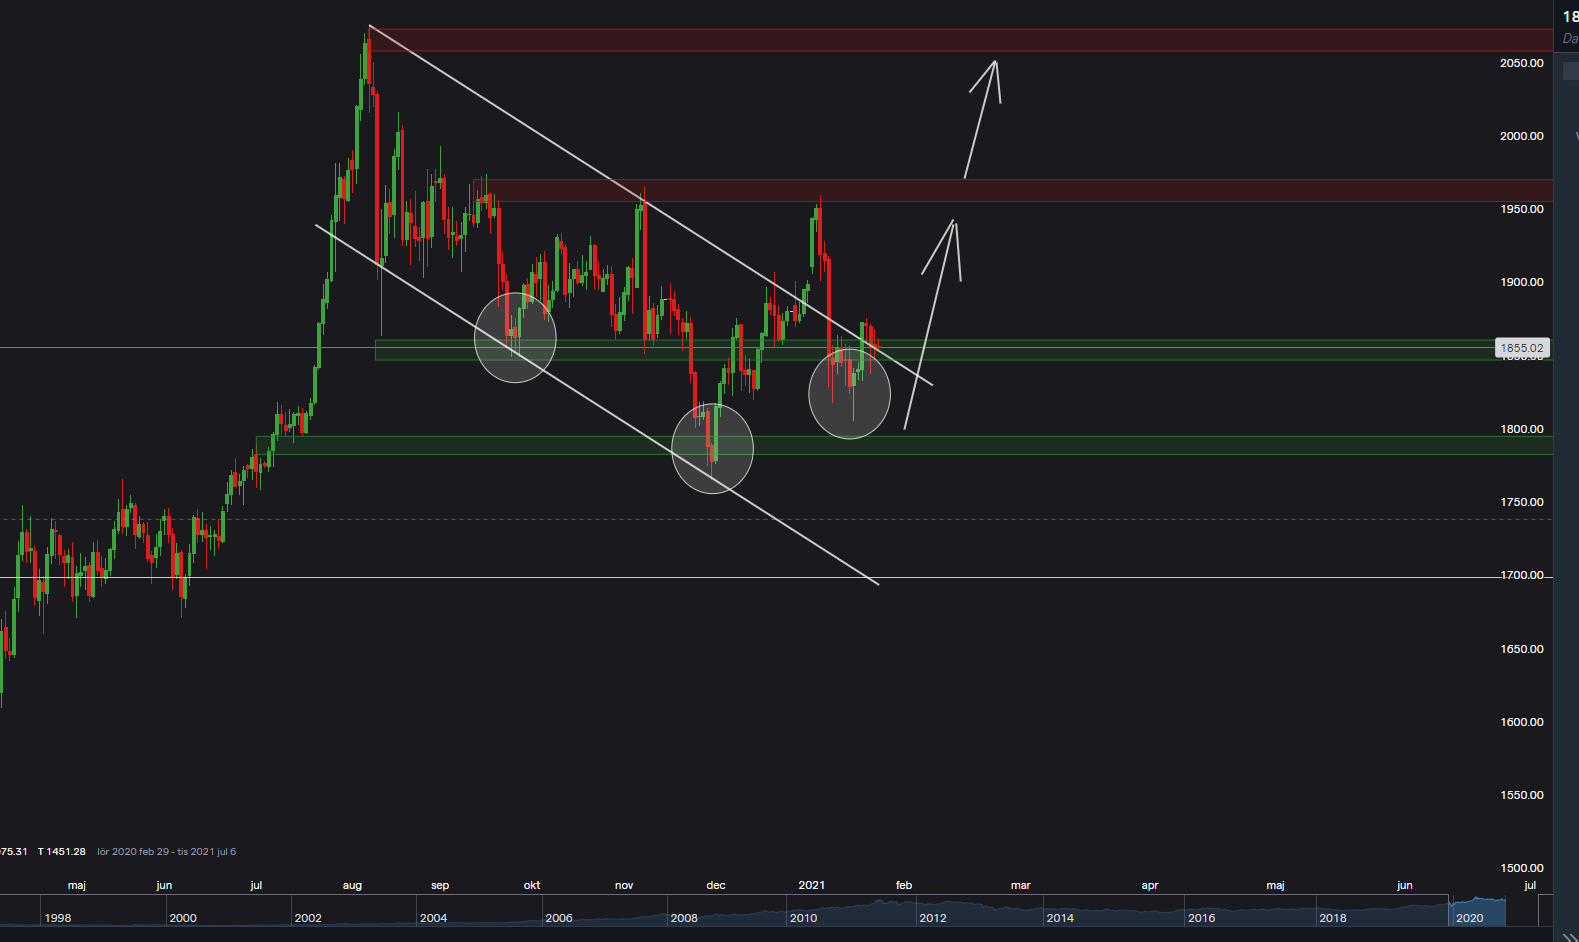Jump navigator to the 2010 marker
Image resolution: width=1579 pixels, height=942 pixels.
[x=803, y=918]
